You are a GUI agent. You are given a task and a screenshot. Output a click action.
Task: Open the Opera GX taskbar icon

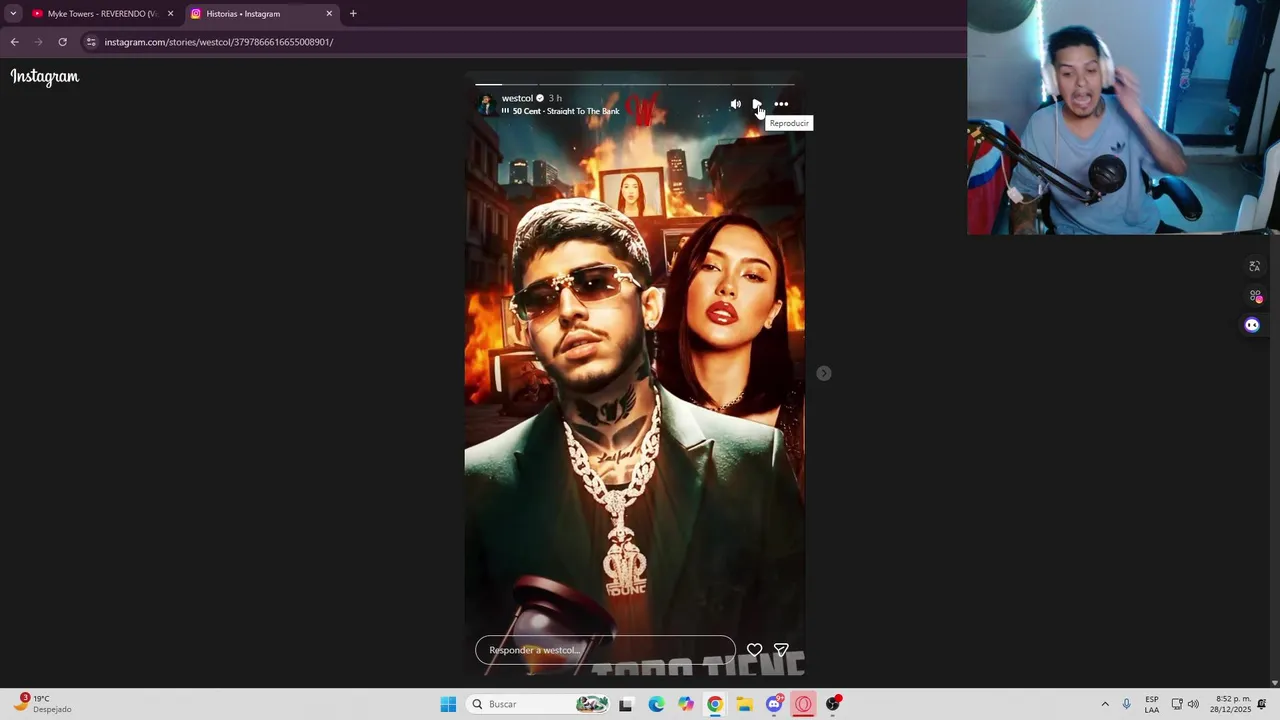pos(803,704)
